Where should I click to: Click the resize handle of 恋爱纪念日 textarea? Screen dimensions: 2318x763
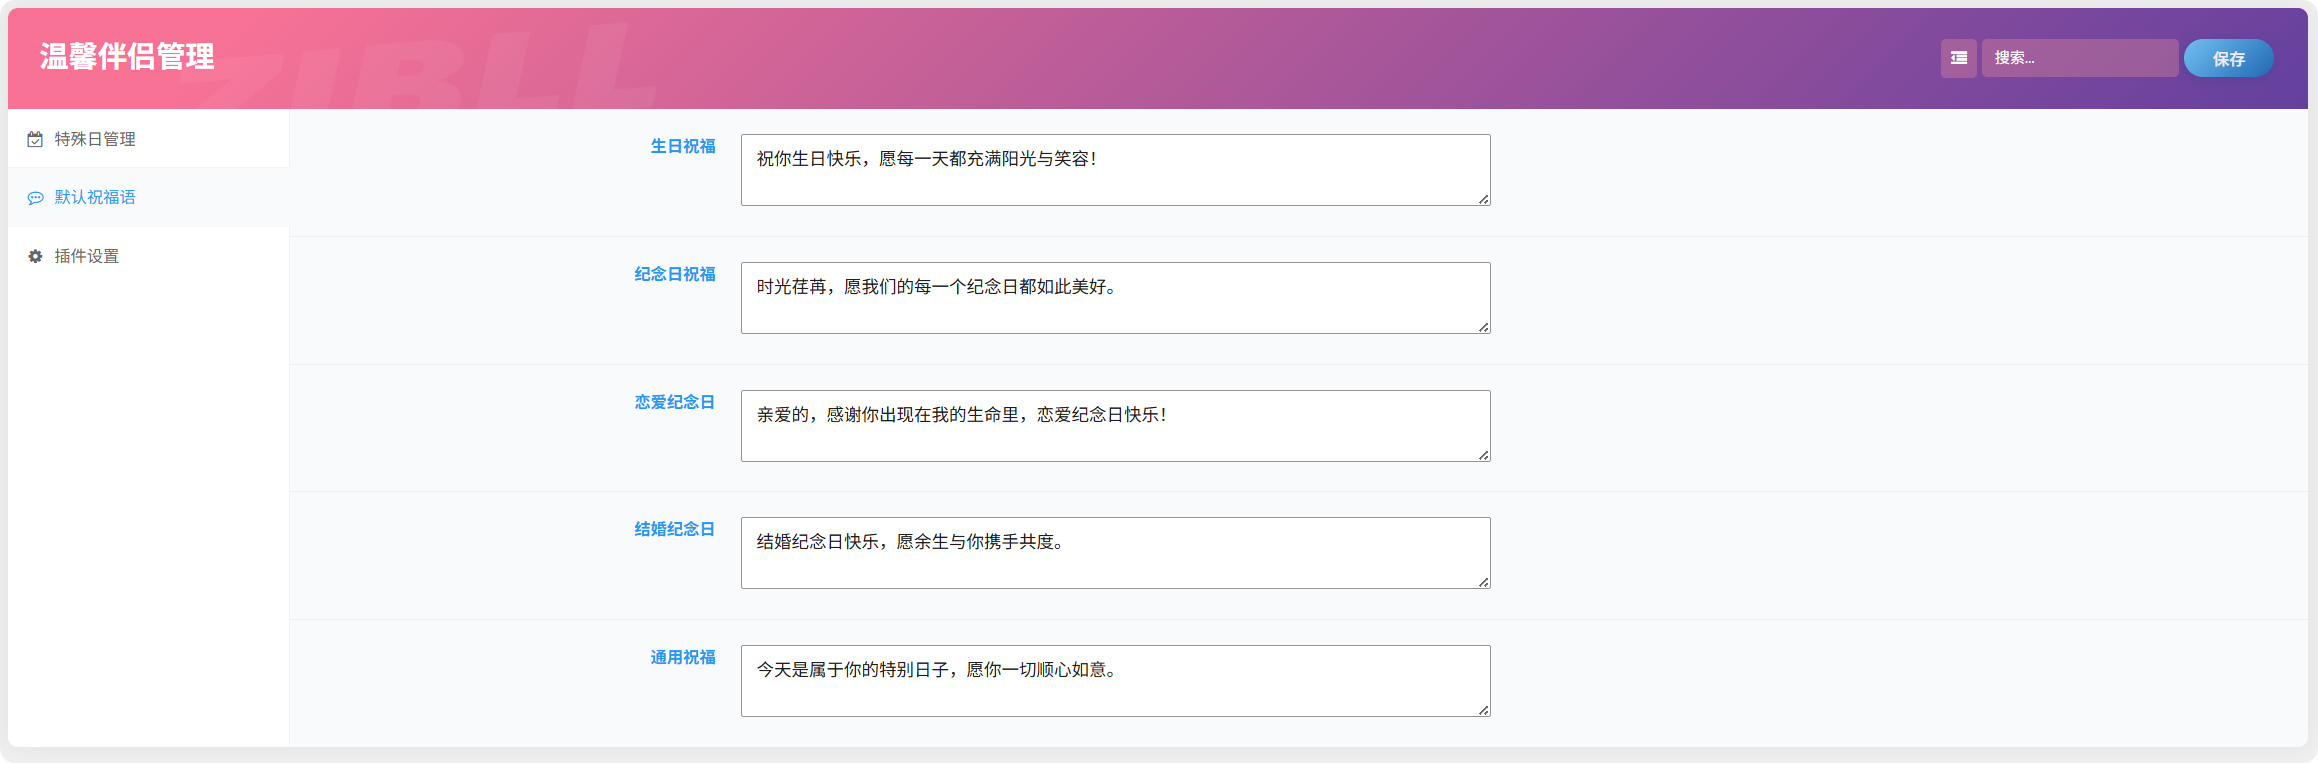coord(1484,455)
